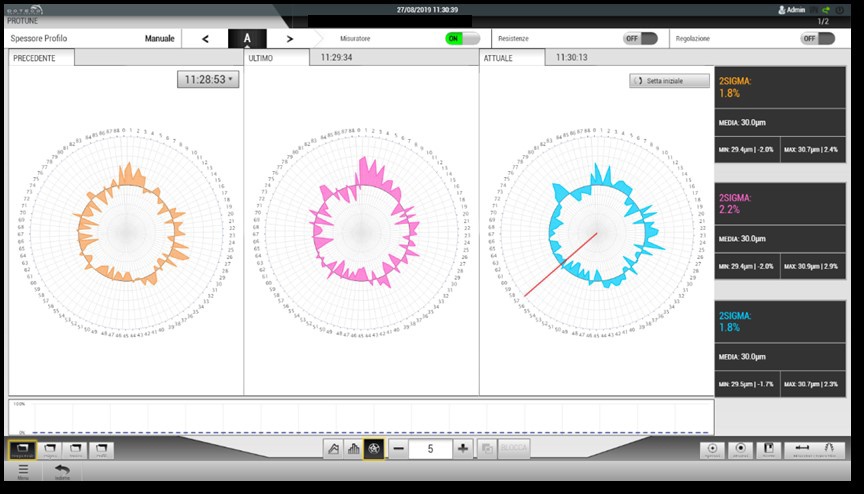Switch to the line profile view icon

(335, 449)
